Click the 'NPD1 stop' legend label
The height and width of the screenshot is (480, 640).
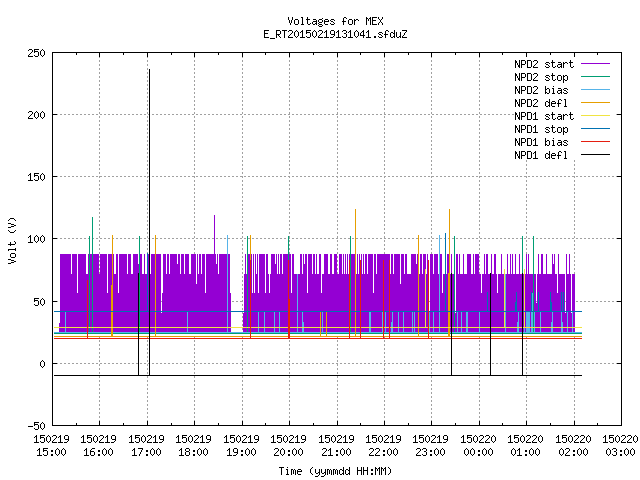[x=541, y=129]
